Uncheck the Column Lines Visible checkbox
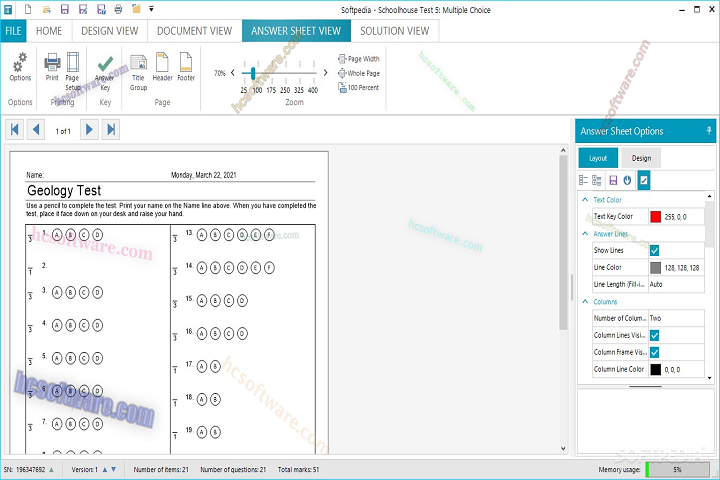 pyautogui.click(x=655, y=335)
